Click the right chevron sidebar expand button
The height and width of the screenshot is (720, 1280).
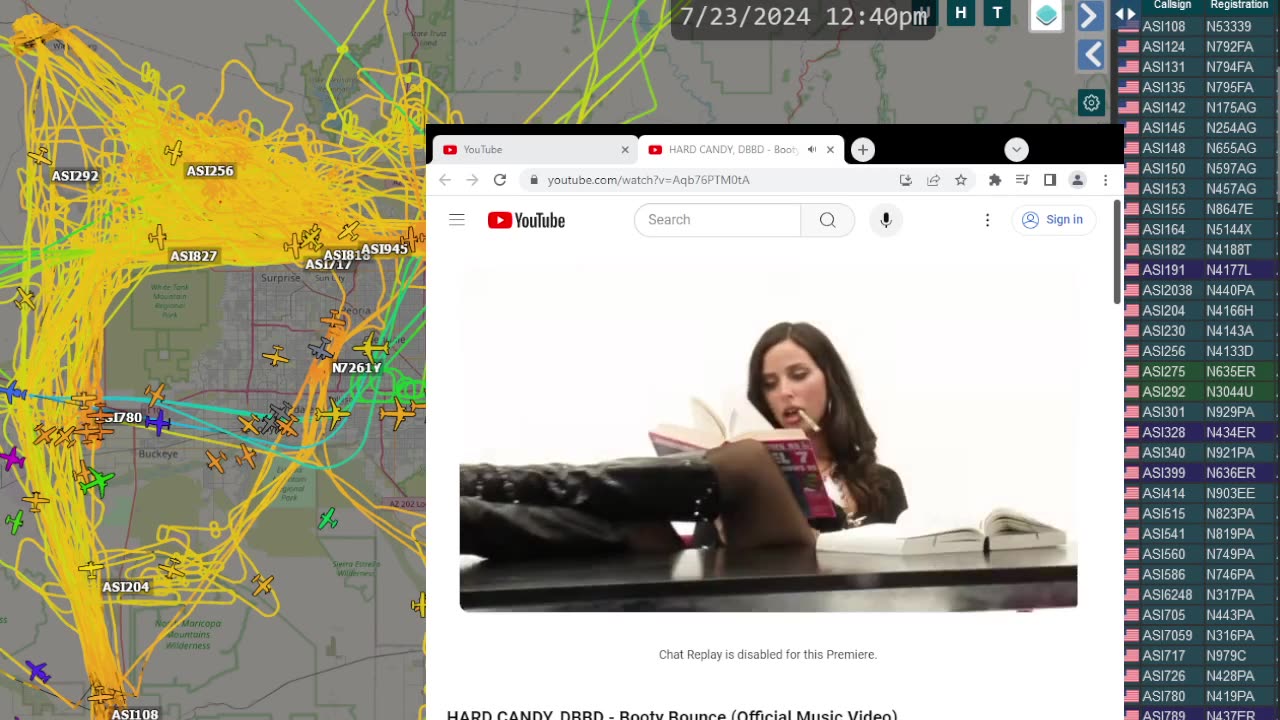pos(1091,15)
